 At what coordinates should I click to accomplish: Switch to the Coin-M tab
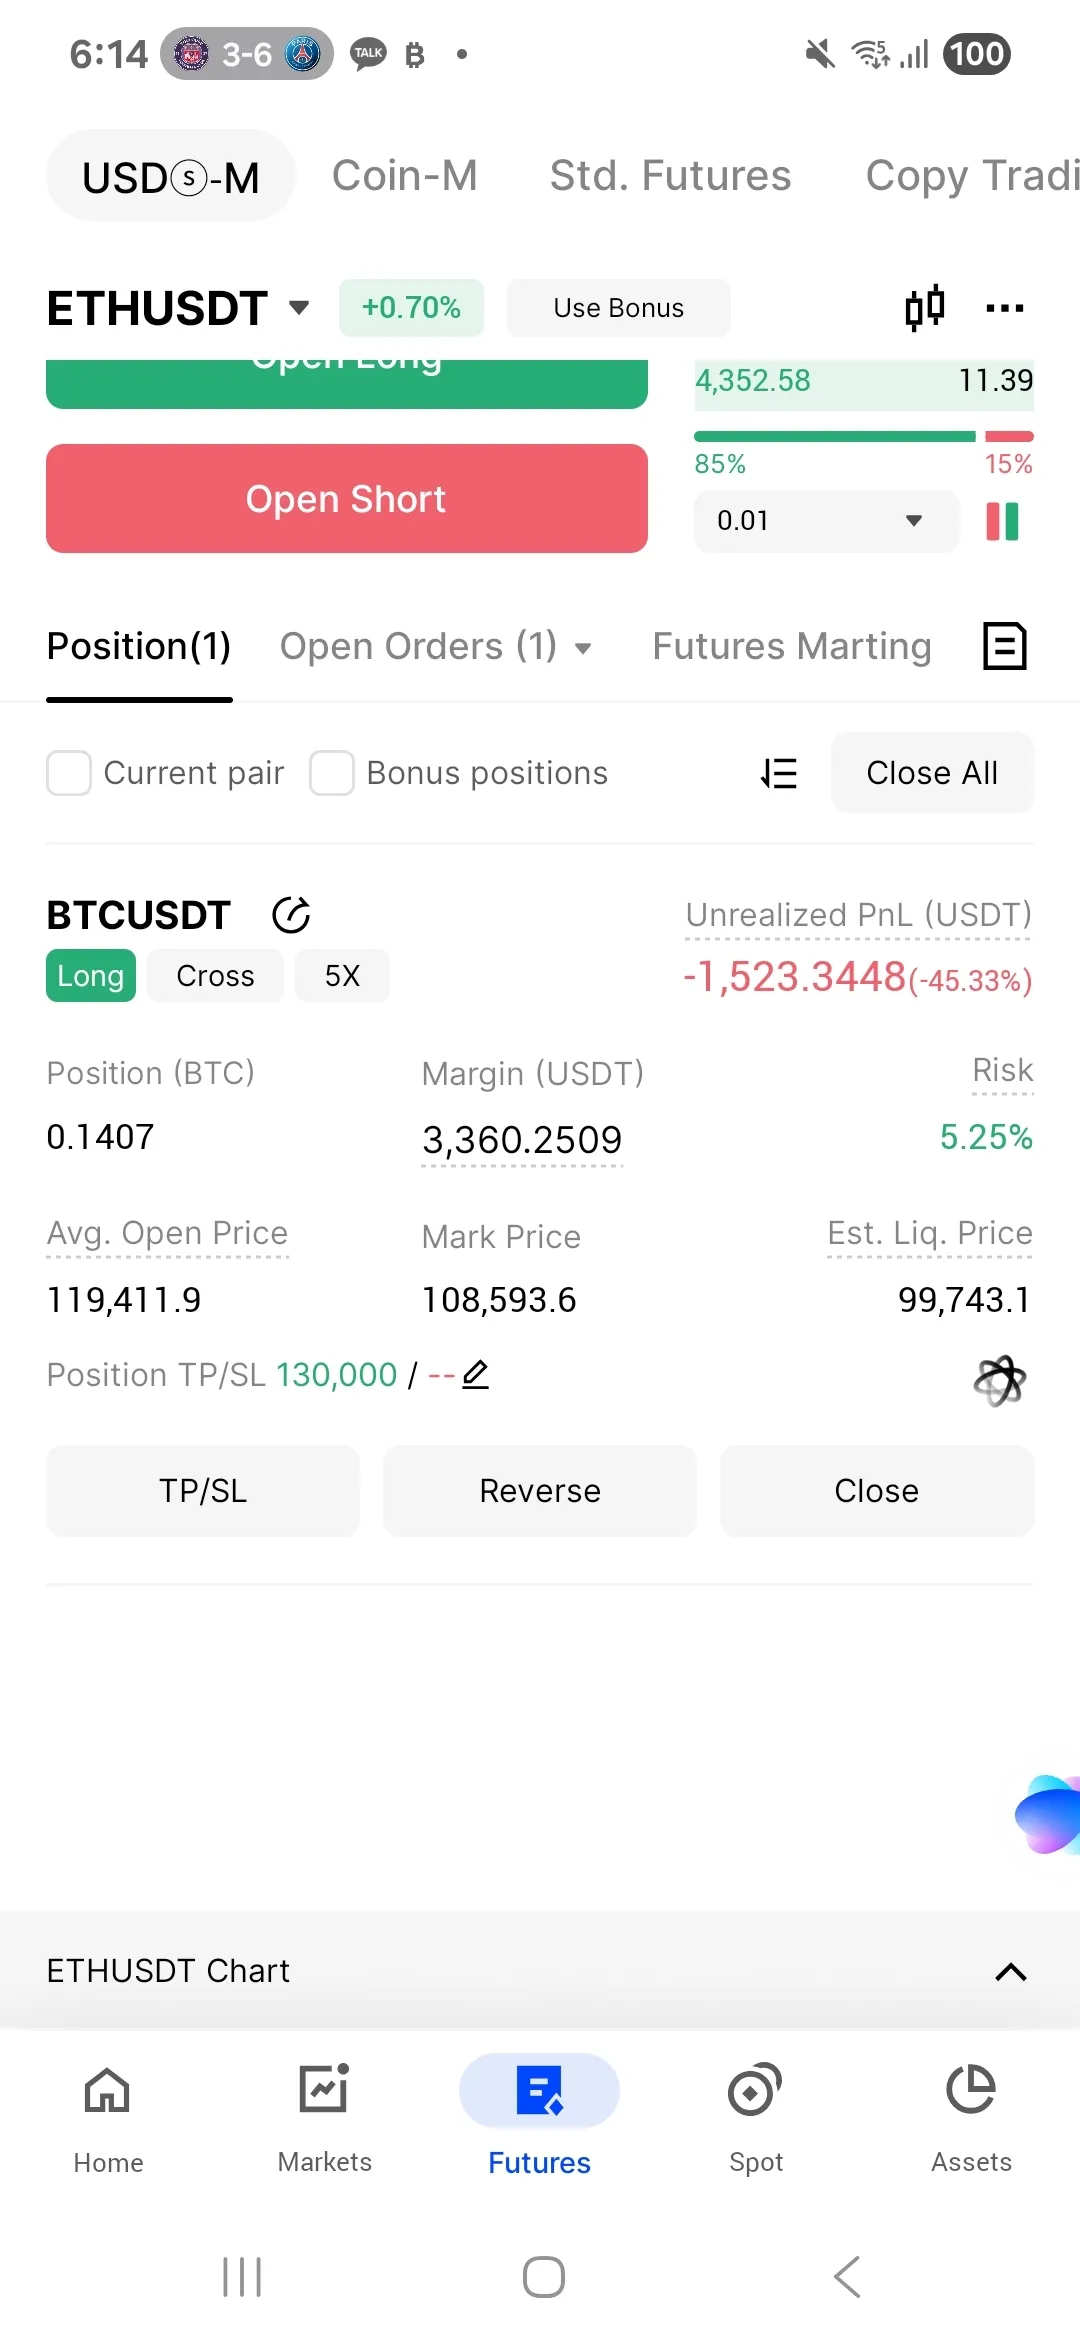tap(404, 176)
